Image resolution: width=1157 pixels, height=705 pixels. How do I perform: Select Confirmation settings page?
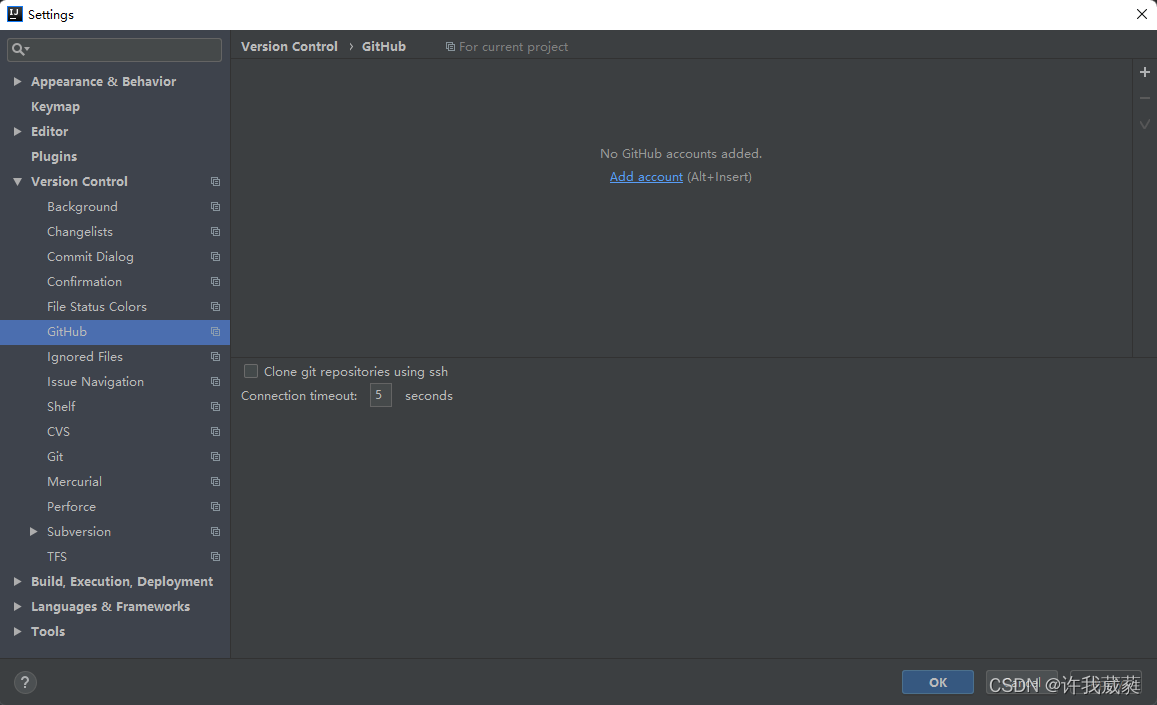84,282
